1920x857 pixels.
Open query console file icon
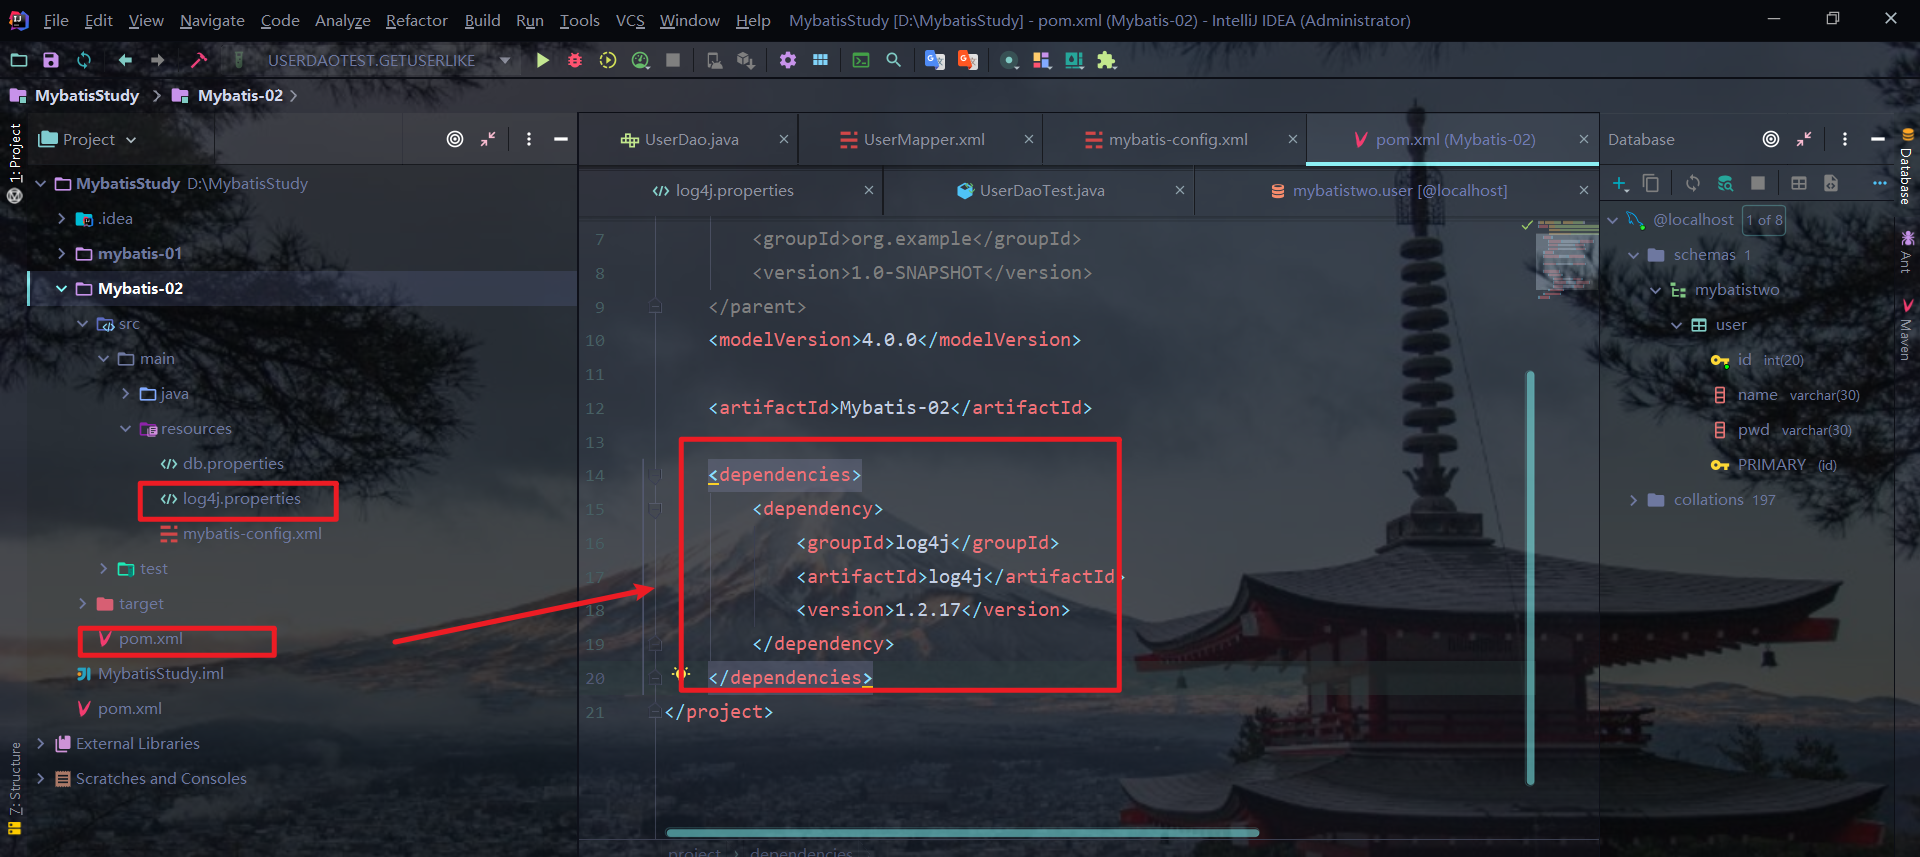click(1831, 183)
